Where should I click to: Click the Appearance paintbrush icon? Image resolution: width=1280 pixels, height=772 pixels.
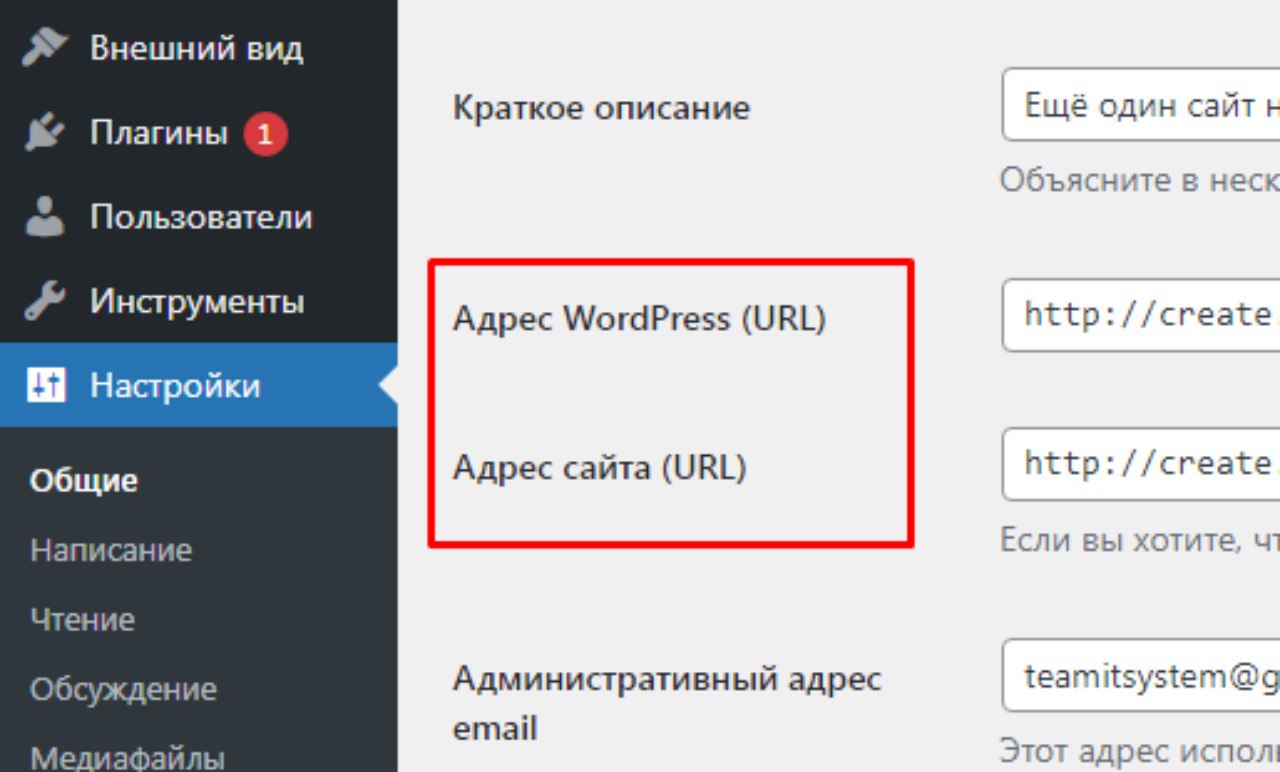point(45,48)
